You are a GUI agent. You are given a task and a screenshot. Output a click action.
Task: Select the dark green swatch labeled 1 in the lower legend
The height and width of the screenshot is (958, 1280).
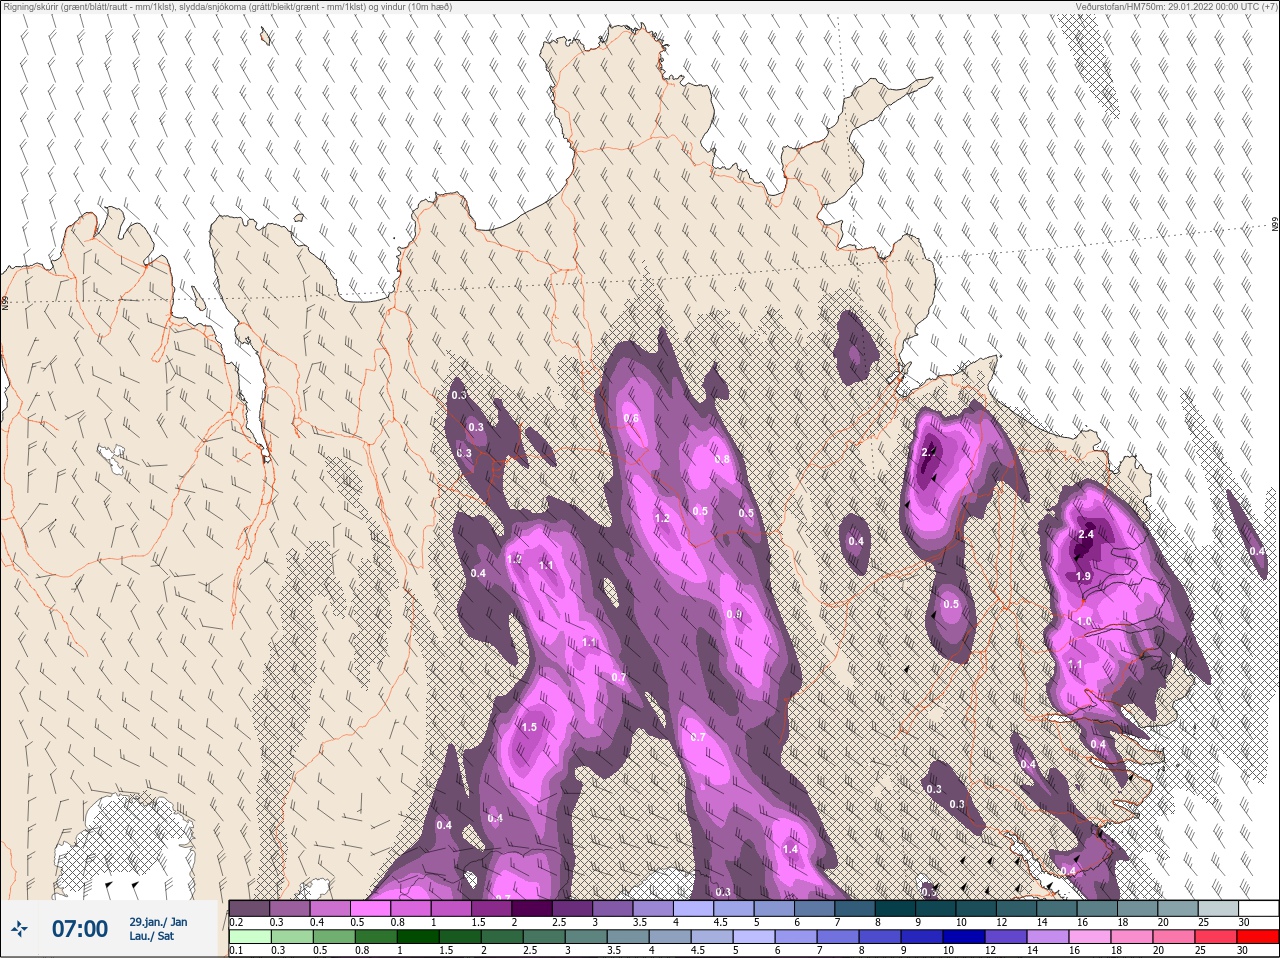418,936
